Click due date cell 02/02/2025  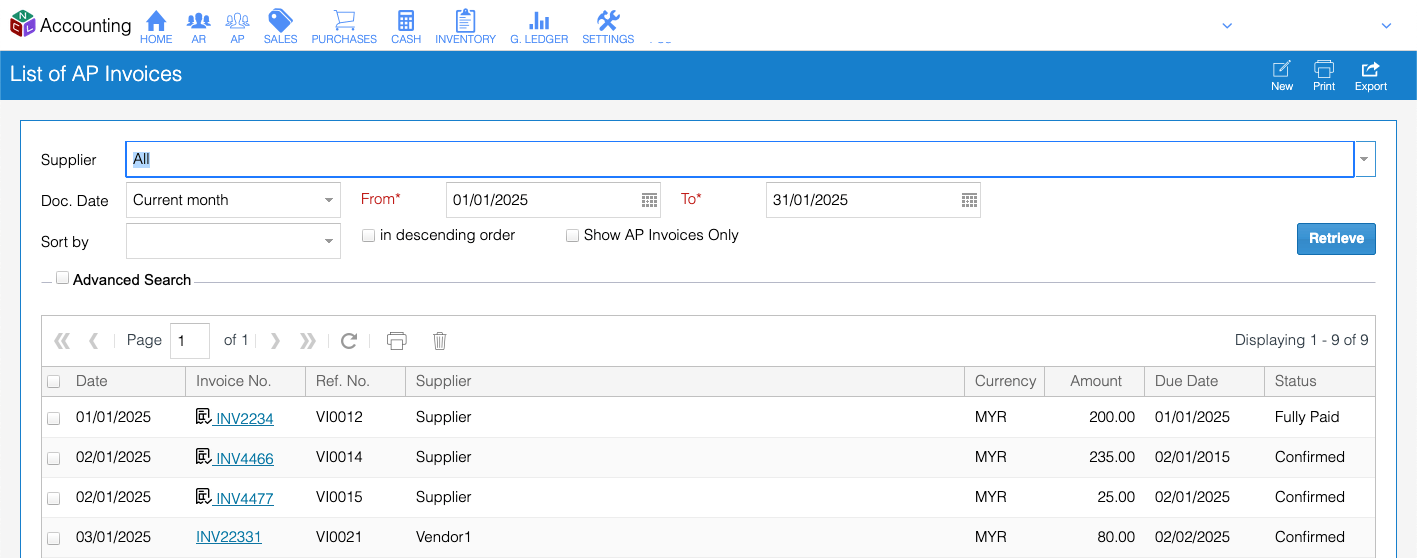tap(1193, 537)
